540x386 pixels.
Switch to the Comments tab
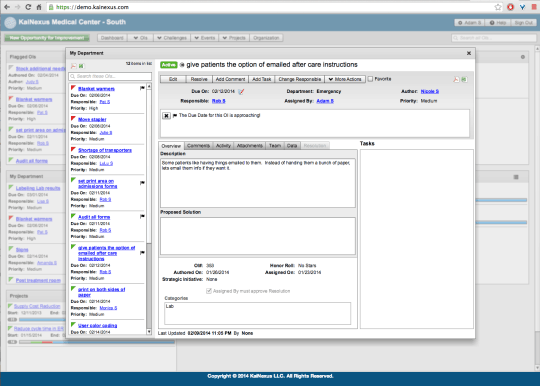[x=198, y=146]
